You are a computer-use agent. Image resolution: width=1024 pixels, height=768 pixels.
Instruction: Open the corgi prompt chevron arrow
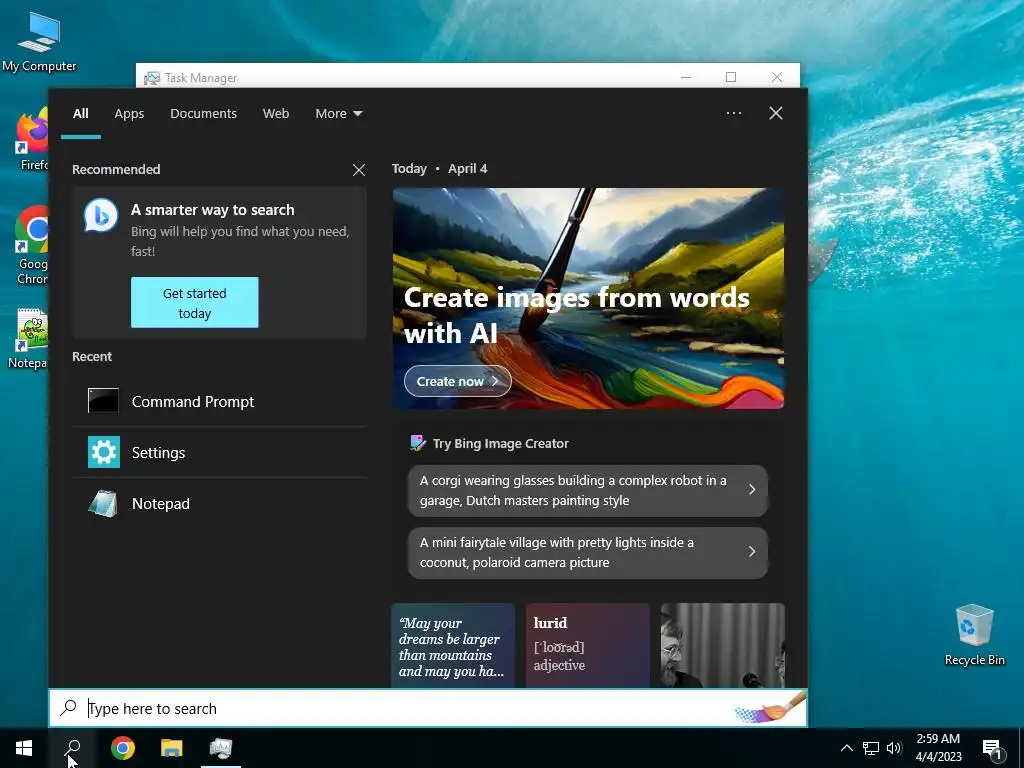tap(752, 490)
